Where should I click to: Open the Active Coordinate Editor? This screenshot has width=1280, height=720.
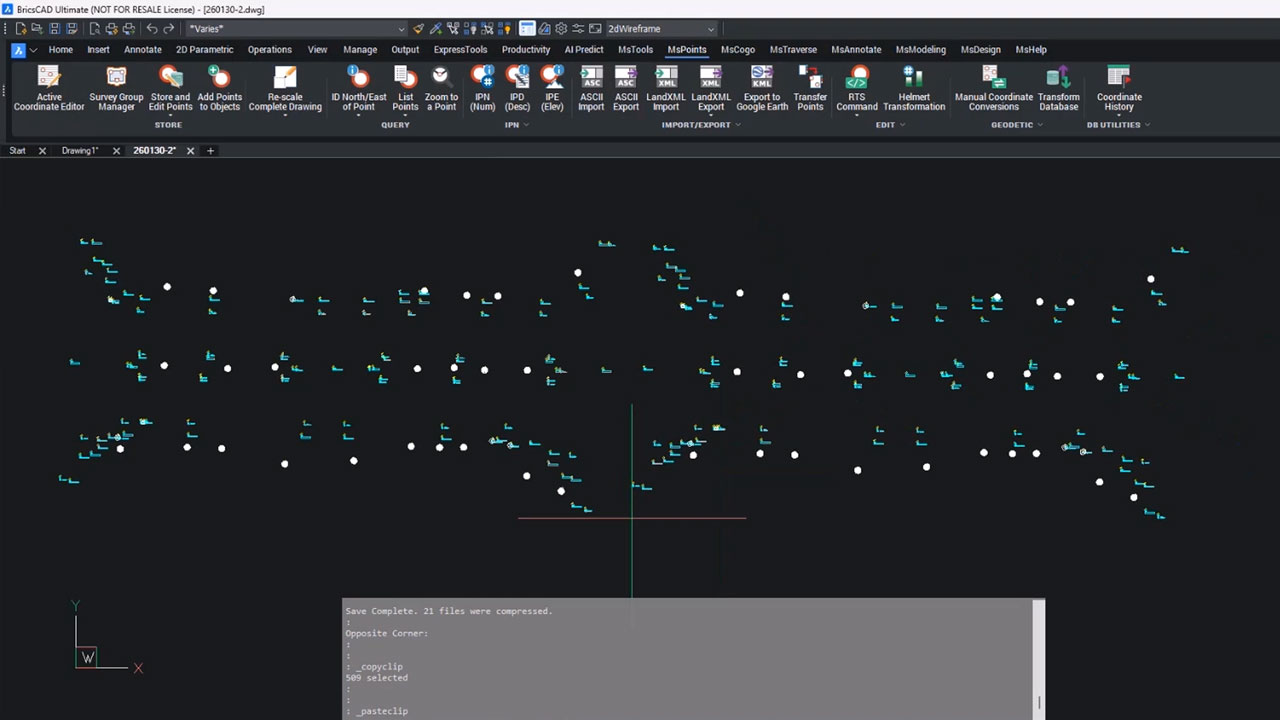(48, 88)
